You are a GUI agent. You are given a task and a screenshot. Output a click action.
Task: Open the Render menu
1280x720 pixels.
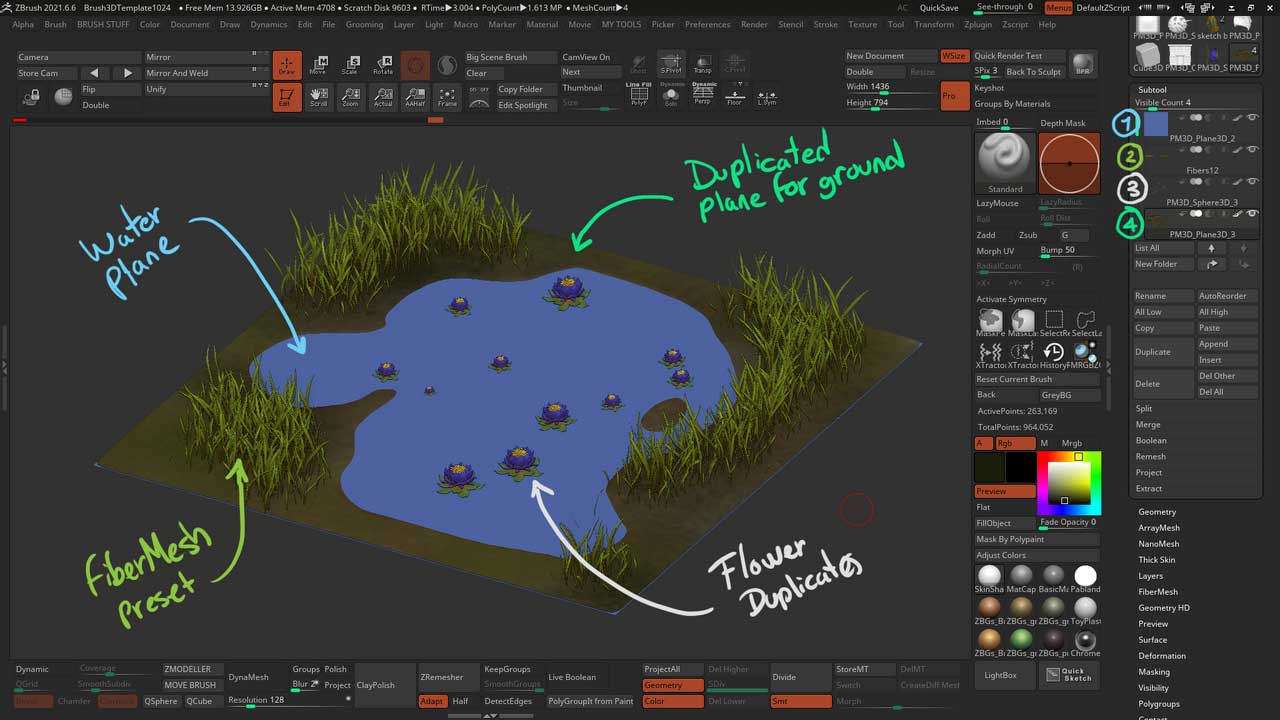755,24
